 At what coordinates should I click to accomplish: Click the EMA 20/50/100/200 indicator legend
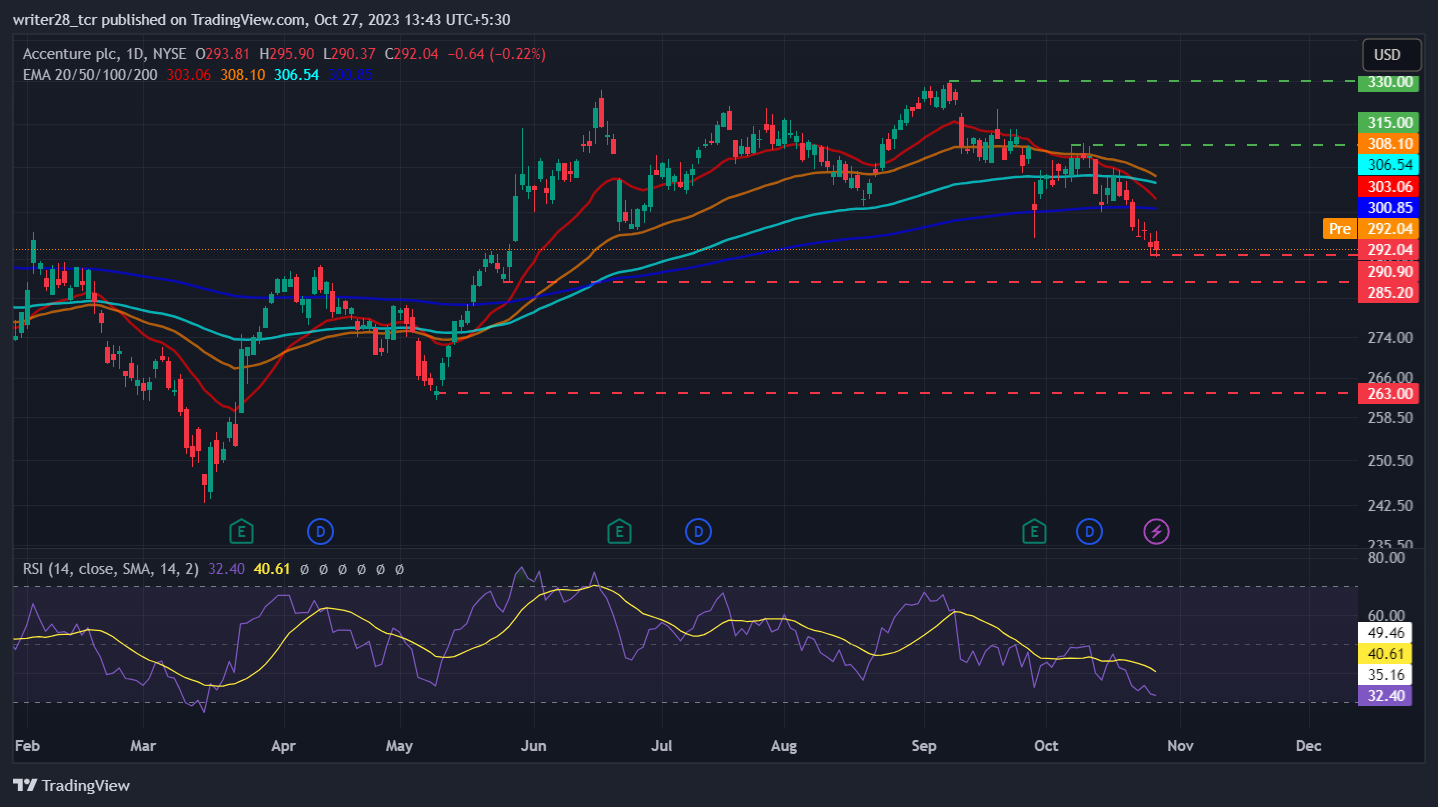[90, 74]
